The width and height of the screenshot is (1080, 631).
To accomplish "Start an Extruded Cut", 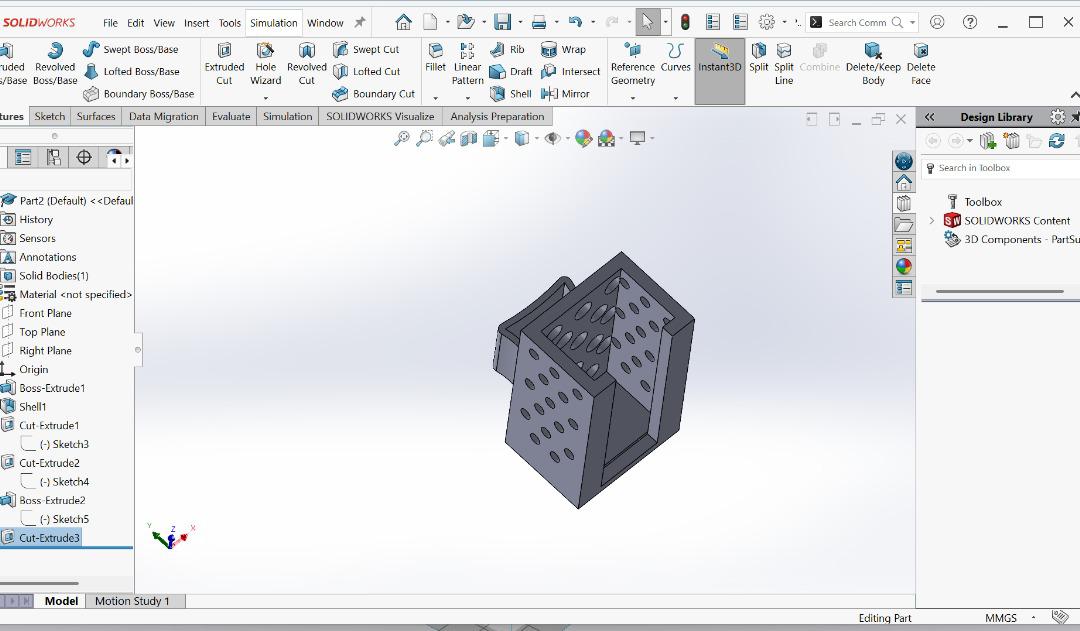I will [x=225, y=64].
